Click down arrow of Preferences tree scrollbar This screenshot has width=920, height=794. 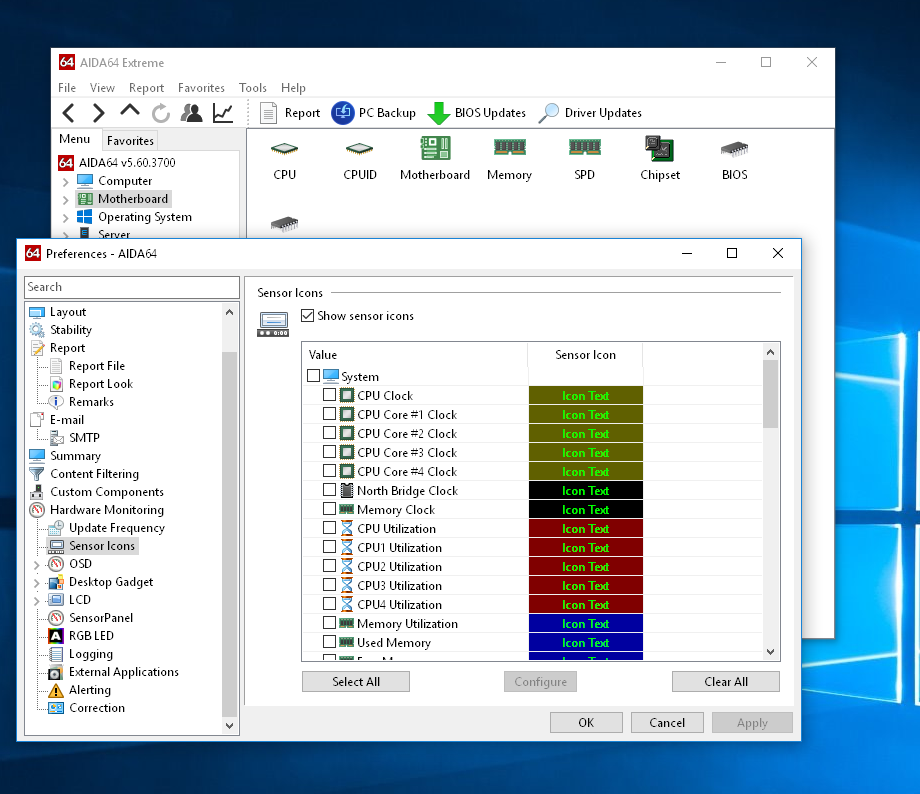tap(229, 726)
